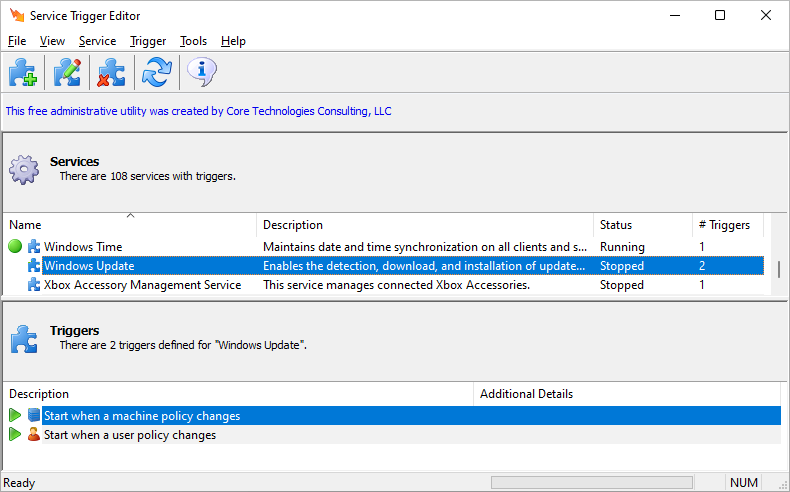Click the green running indicator for Windows Time
Image resolution: width=790 pixels, height=492 pixels.
(x=15, y=246)
